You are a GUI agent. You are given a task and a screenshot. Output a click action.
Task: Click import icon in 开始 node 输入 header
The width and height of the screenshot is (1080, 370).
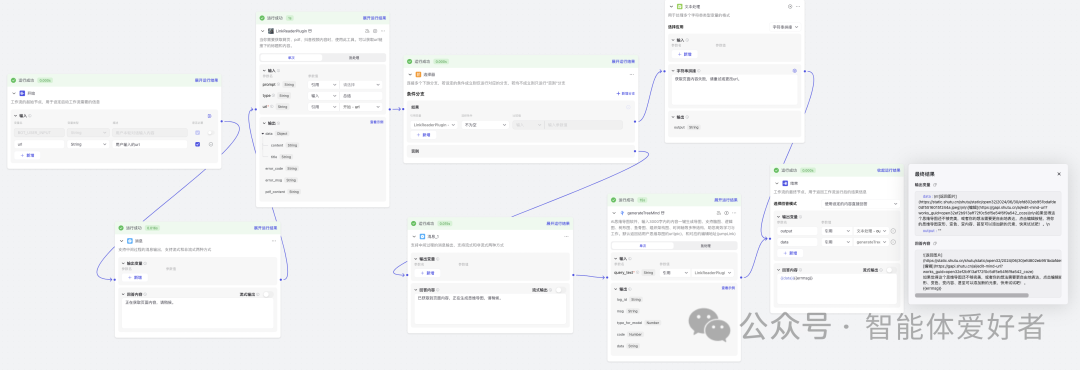[x=209, y=116]
